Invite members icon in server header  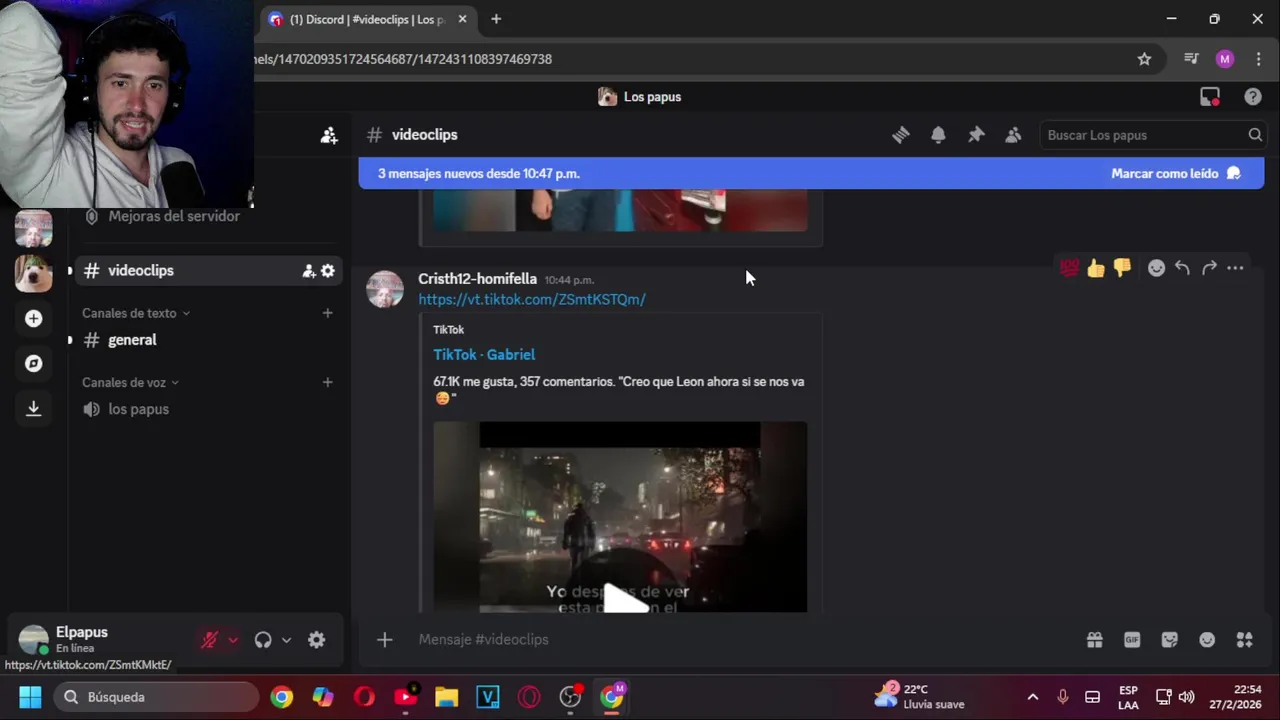coord(329,135)
